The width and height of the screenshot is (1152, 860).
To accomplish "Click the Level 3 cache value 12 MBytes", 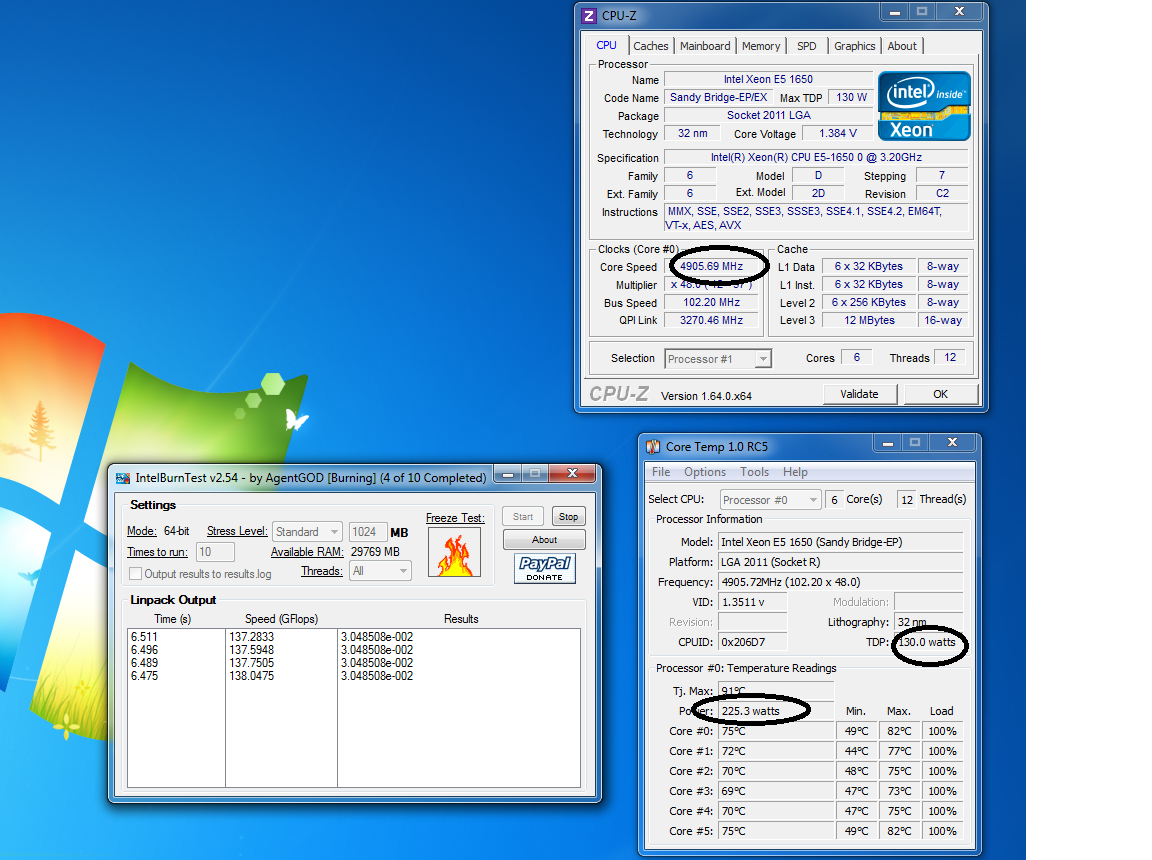I will pyautogui.click(x=869, y=320).
